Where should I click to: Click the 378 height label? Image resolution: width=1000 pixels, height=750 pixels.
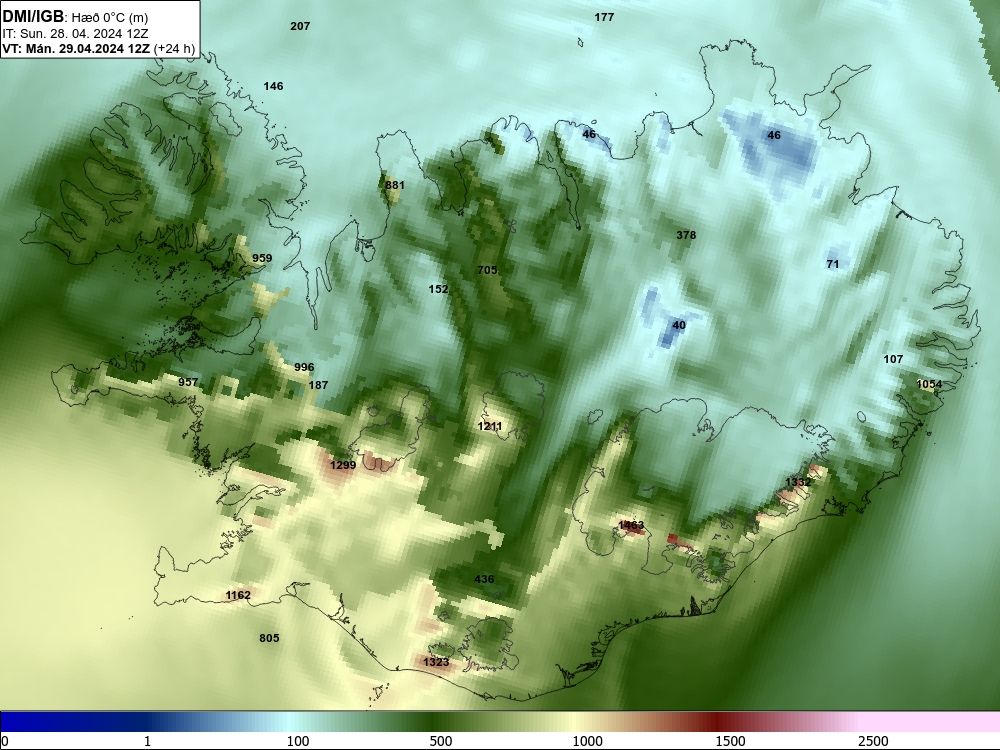coord(686,235)
